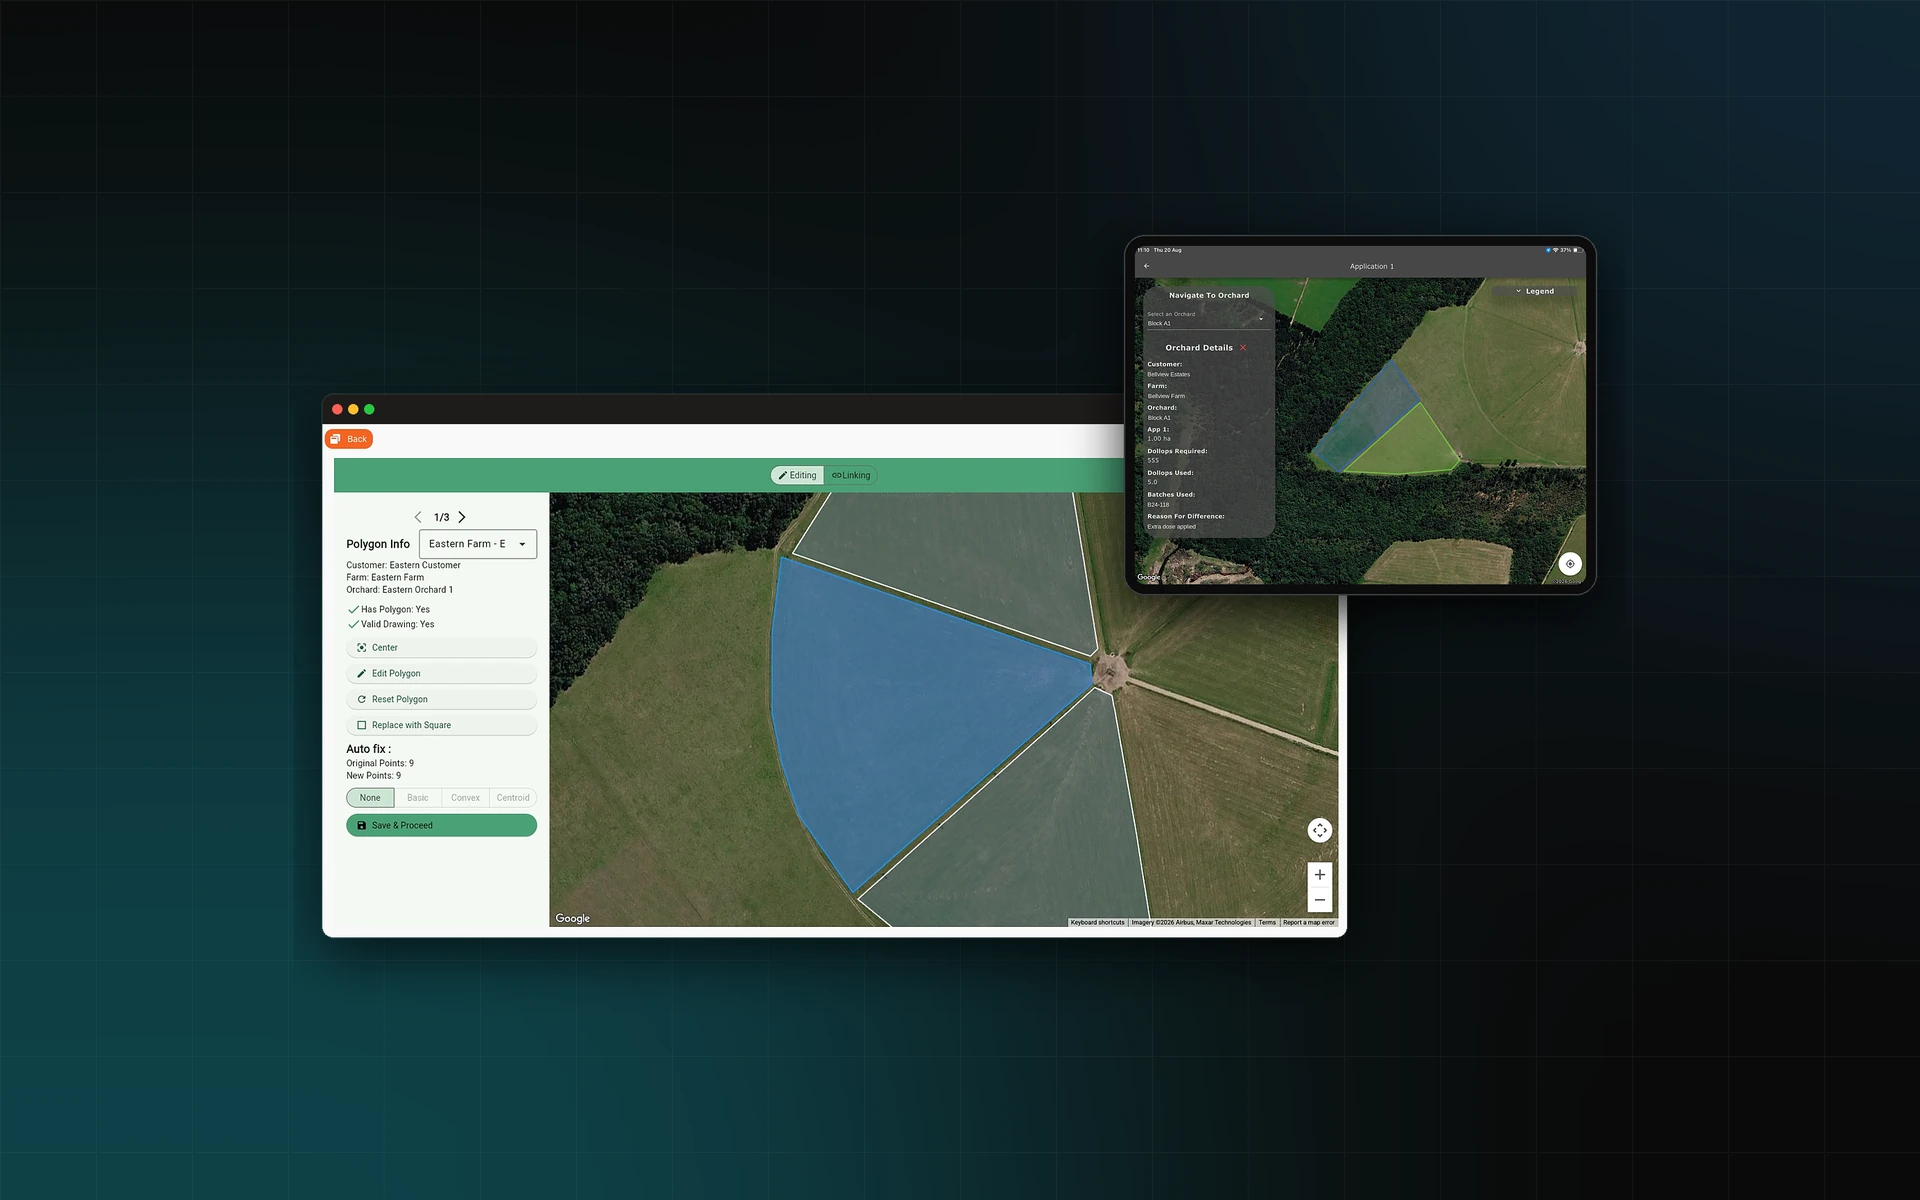The width and height of the screenshot is (1920, 1200).
Task: Go to previous polygon chevron
Action: coord(418,517)
